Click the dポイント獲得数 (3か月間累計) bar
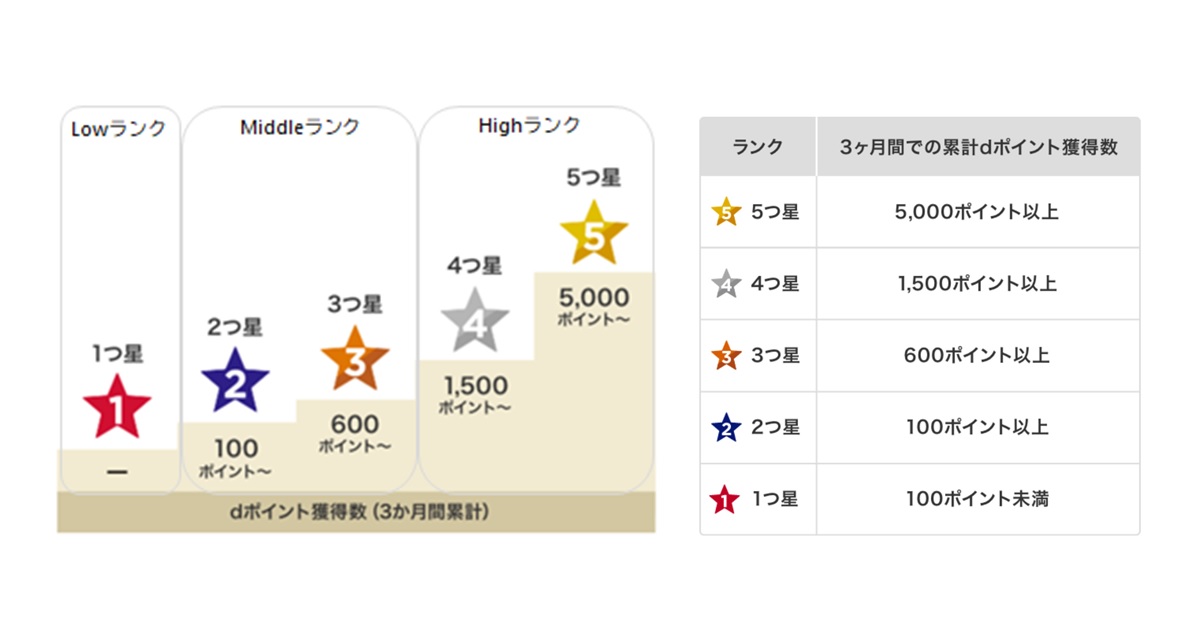 pyautogui.click(x=356, y=512)
